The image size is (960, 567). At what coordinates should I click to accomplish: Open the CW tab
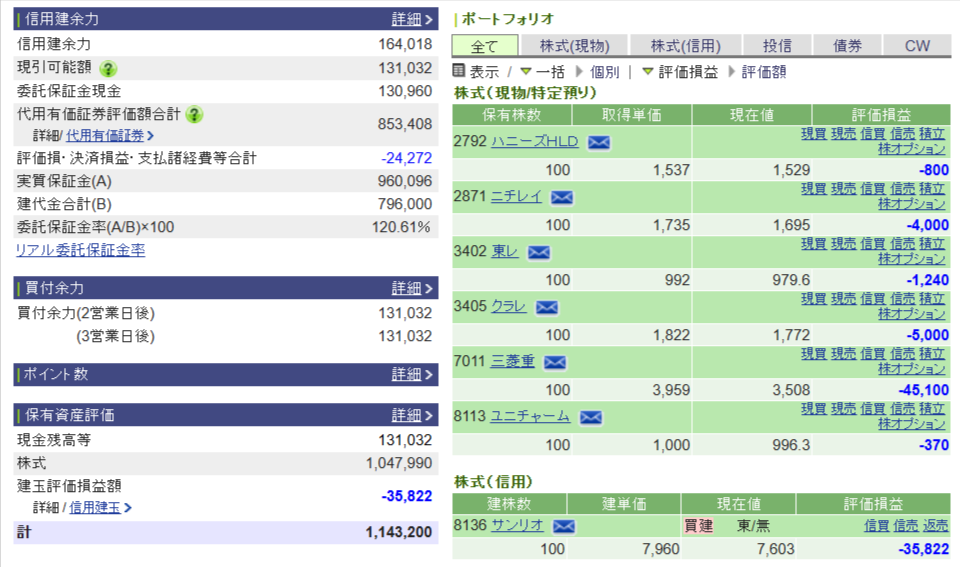[917, 46]
